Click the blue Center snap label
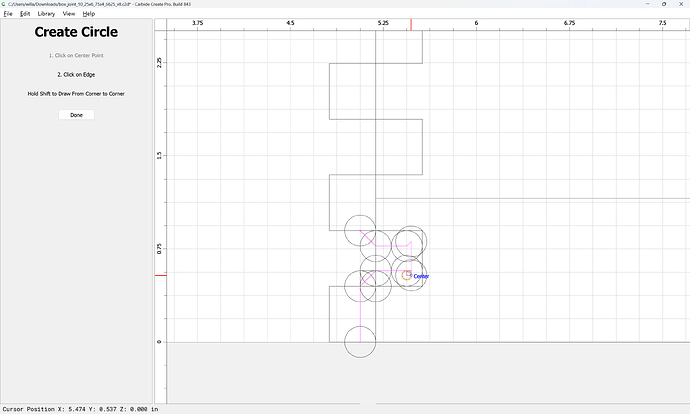 (x=421, y=276)
